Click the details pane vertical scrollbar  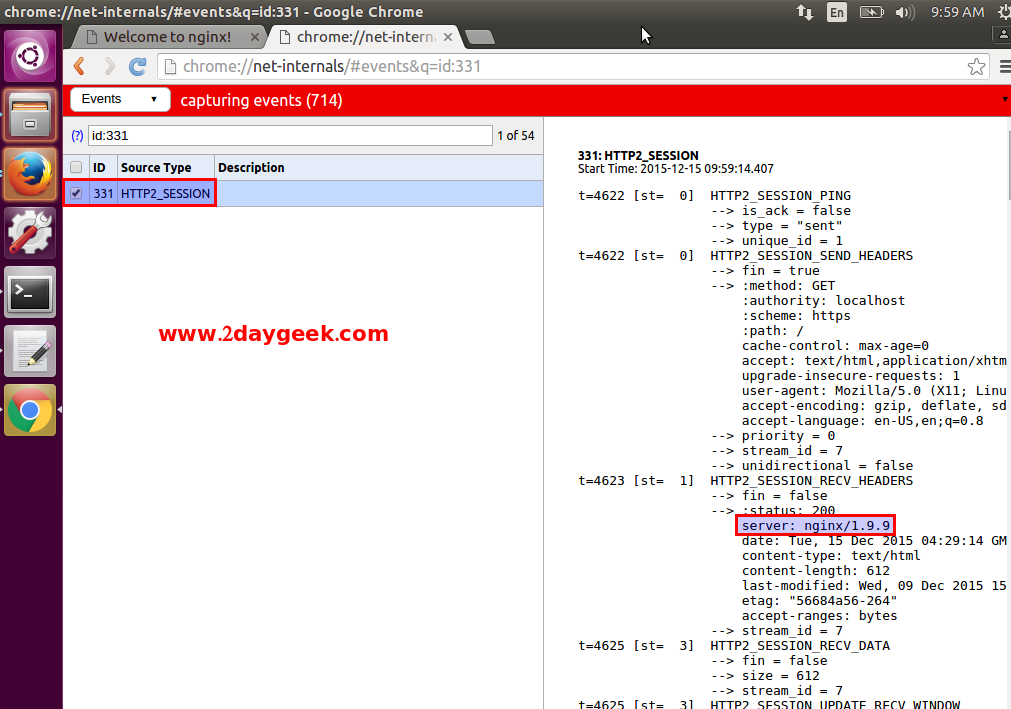(x=1008, y=164)
